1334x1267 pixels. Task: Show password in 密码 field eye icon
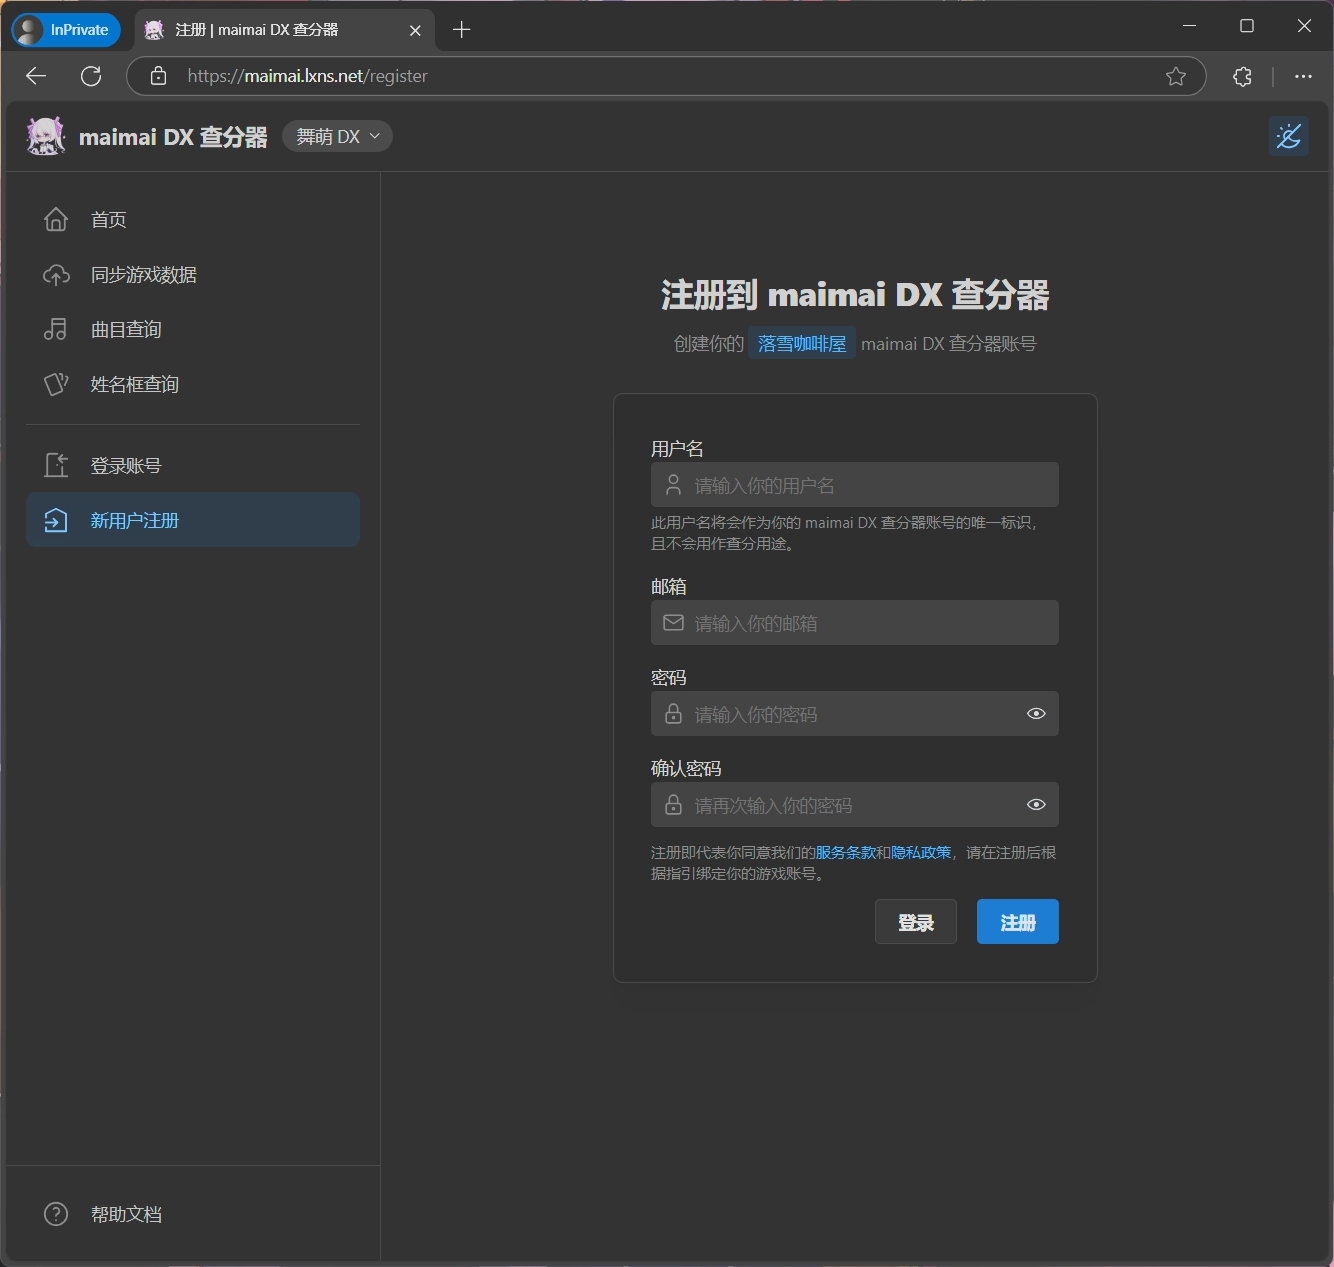(1036, 714)
